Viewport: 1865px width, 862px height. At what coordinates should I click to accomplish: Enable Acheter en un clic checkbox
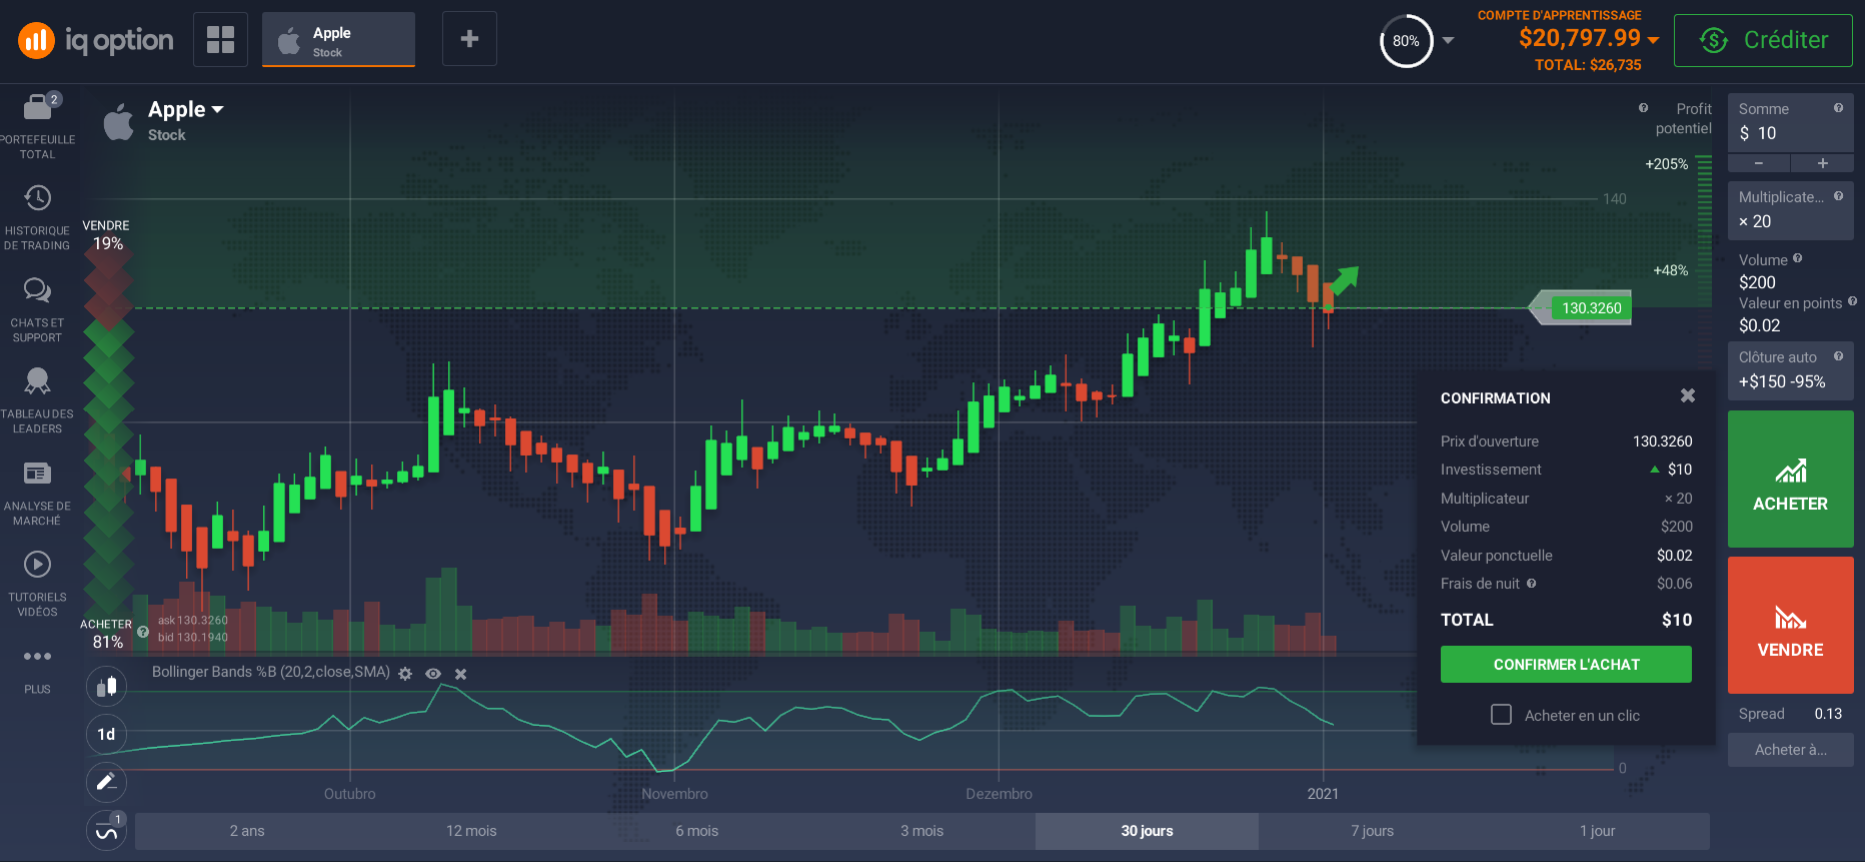pos(1501,715)
